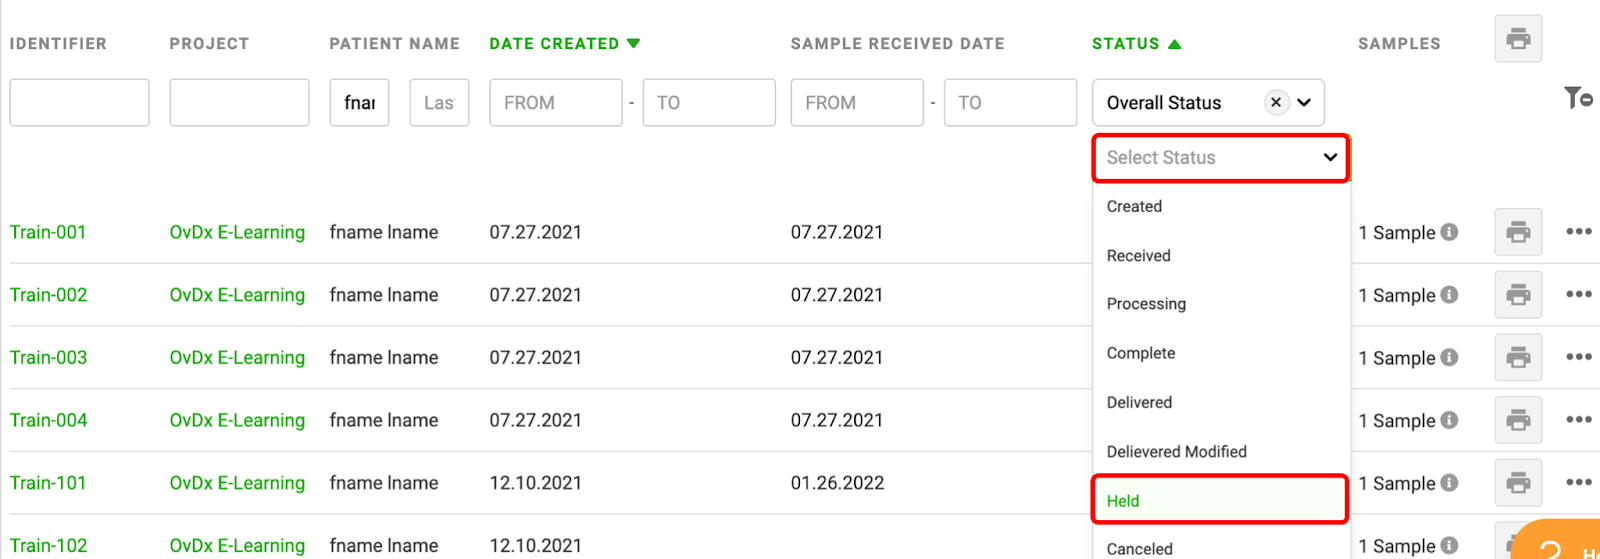
Task: Print the Train-001 row
Action: (x=1518, y=232)
